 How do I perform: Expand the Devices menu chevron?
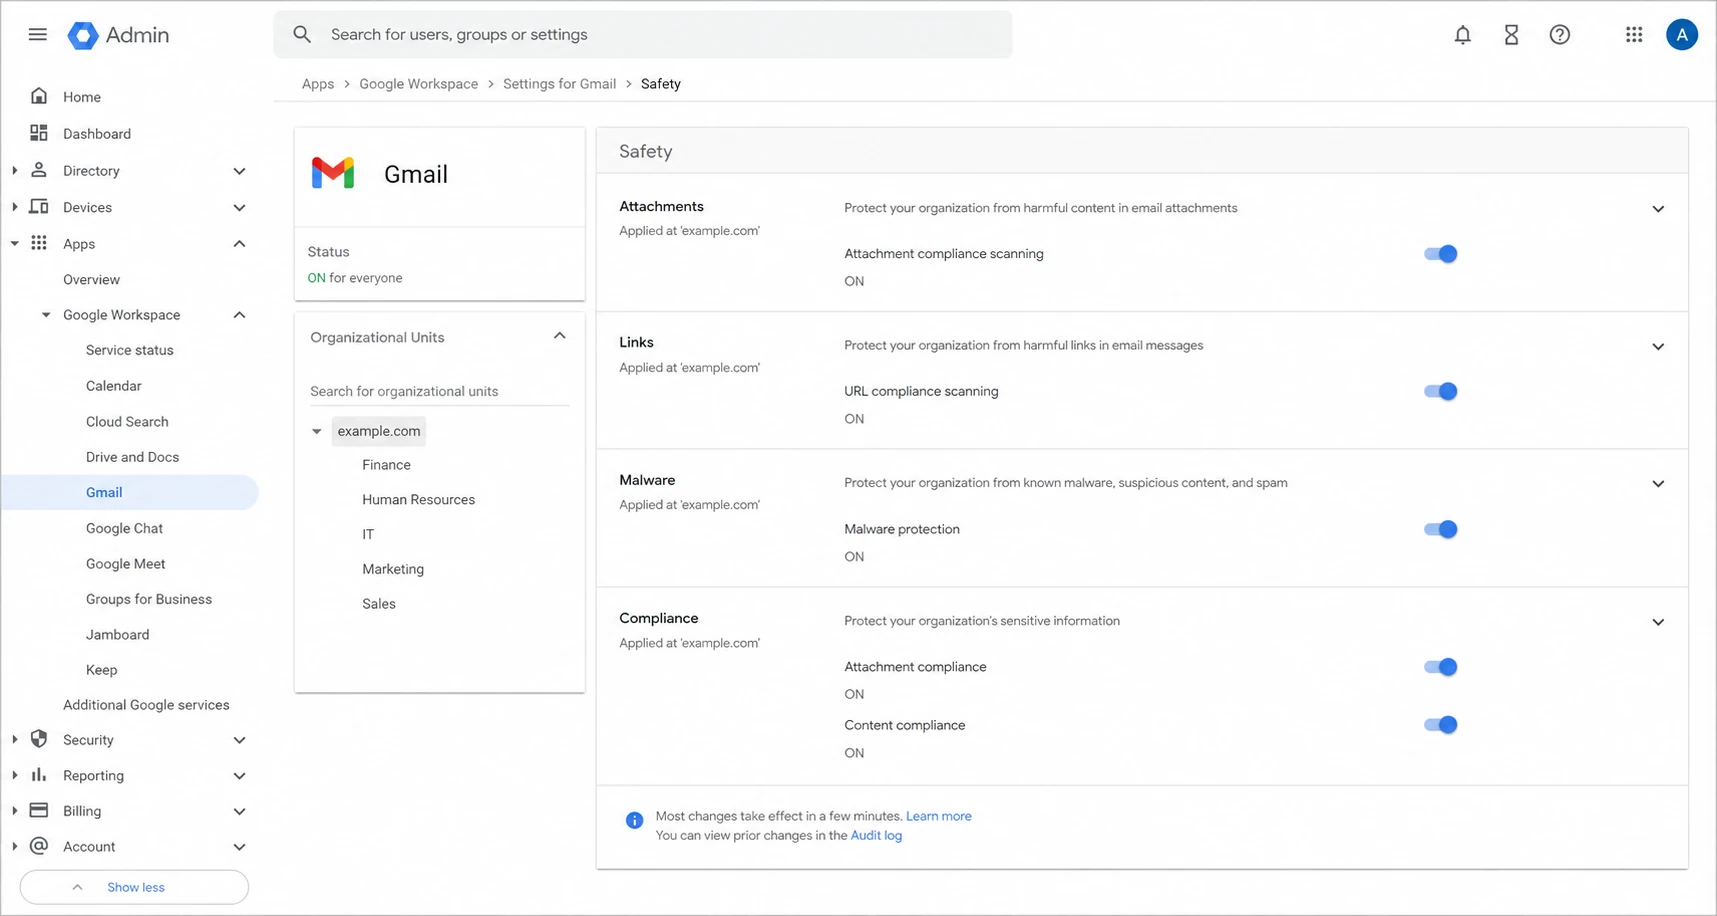pyautogui.click(x=239, y=208)
